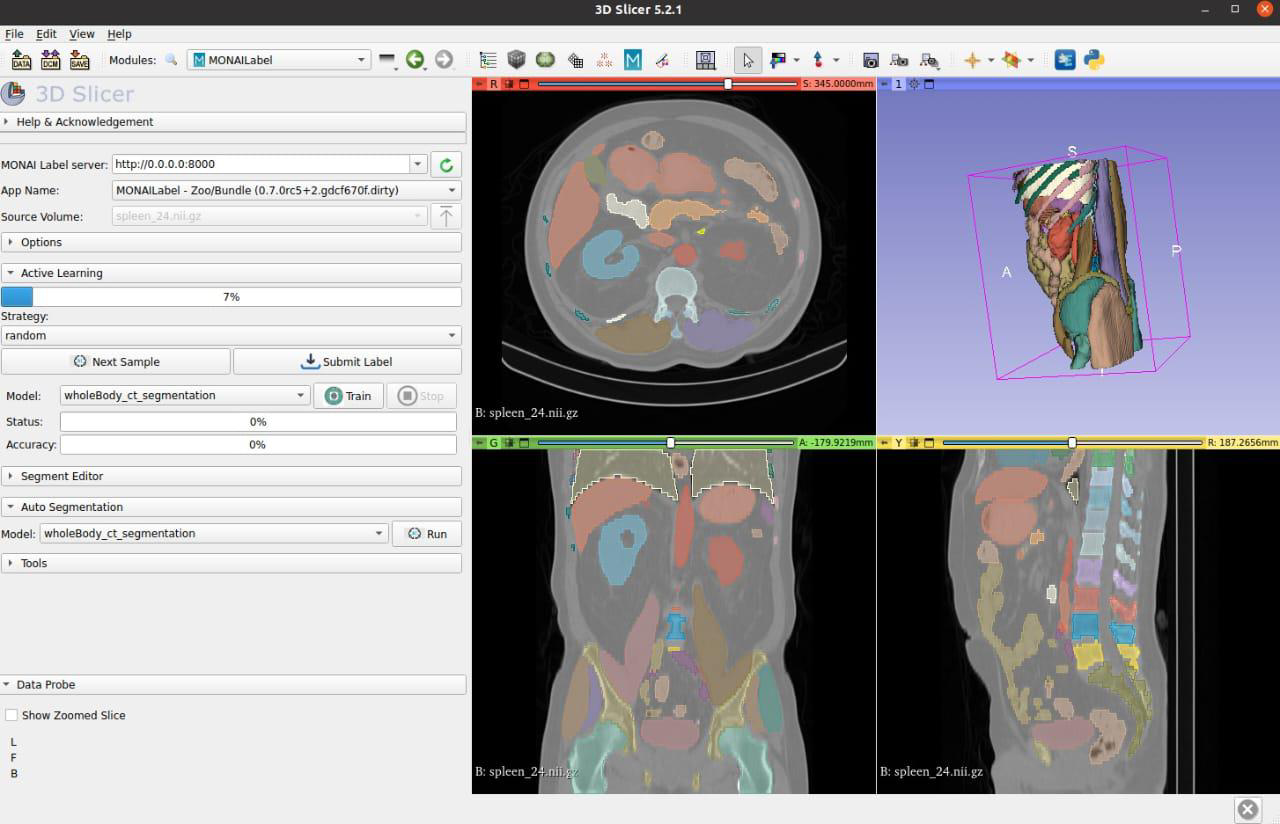Select the mouse pointer interaction mode
The width and height of the screenshot is (1280, 824).
tap(747, 60)
